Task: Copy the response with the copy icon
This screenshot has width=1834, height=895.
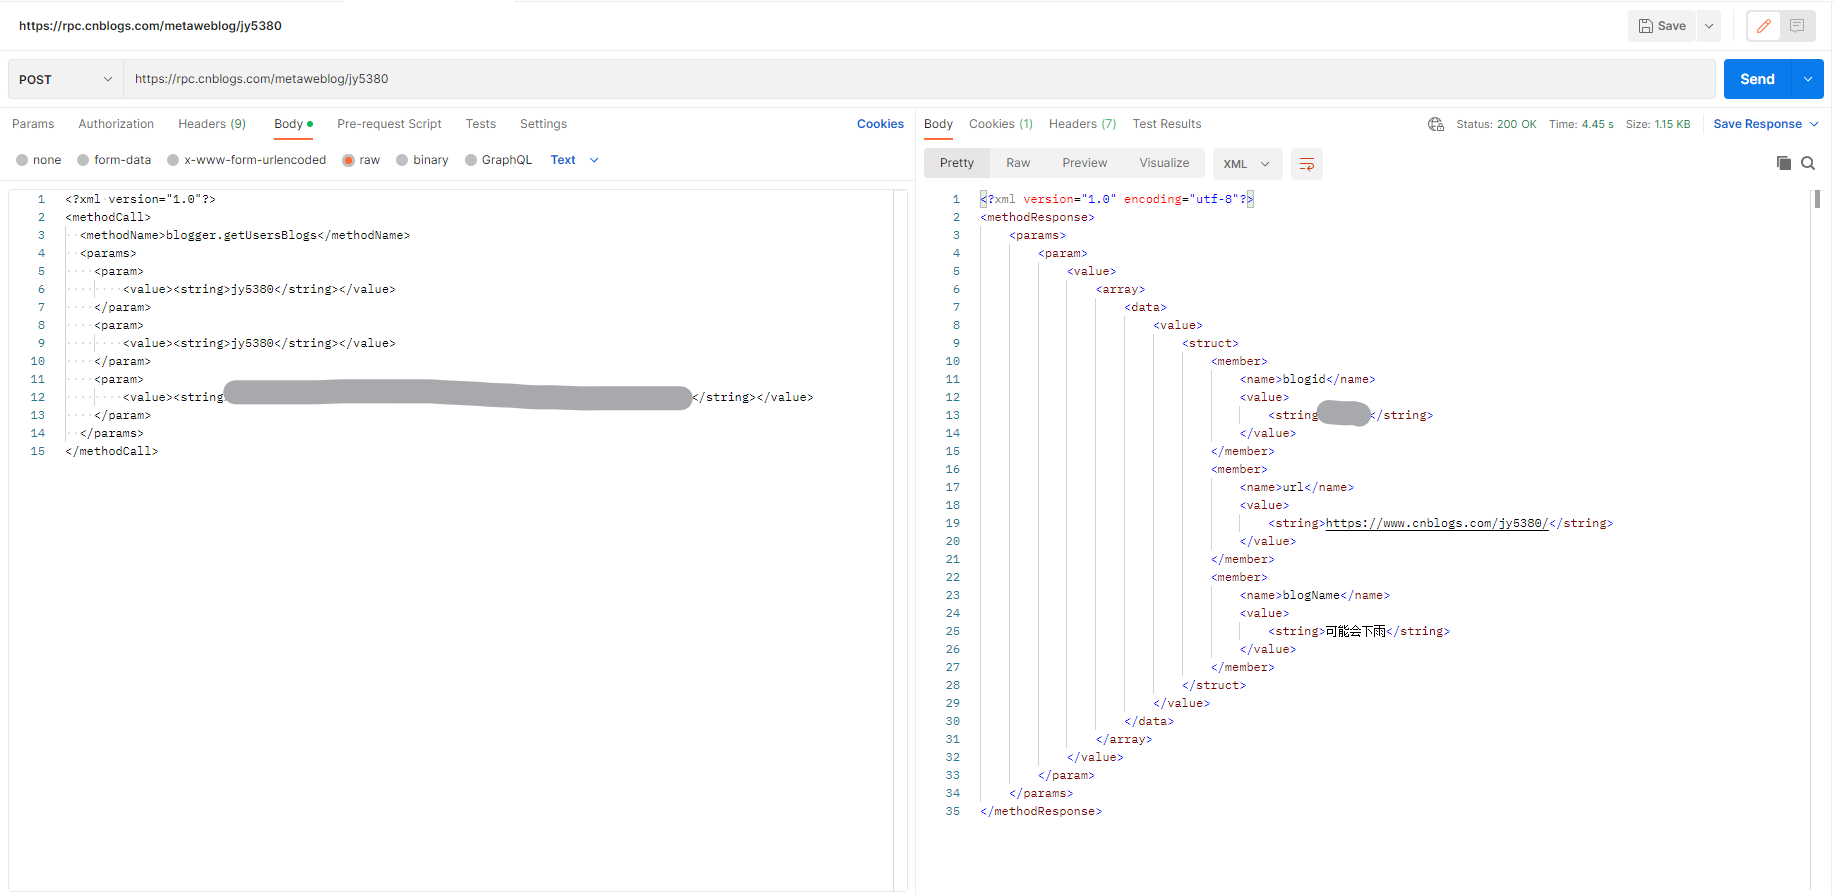Action: point(1783,163)
